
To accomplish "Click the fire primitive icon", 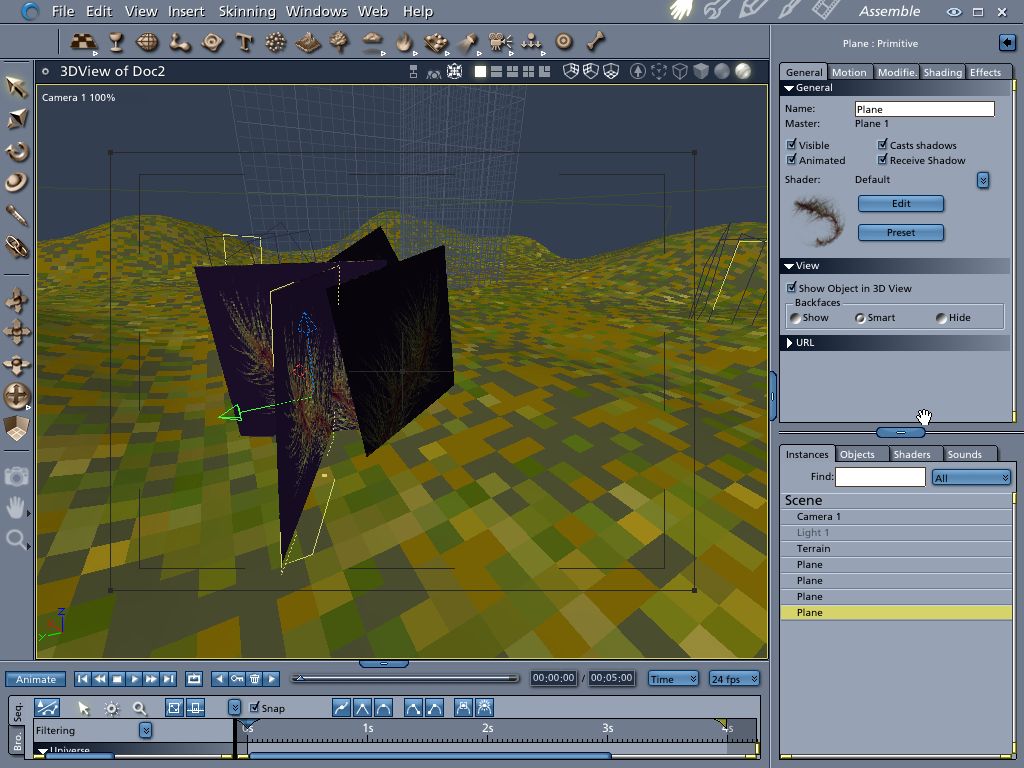I will [x=404, y=42].
